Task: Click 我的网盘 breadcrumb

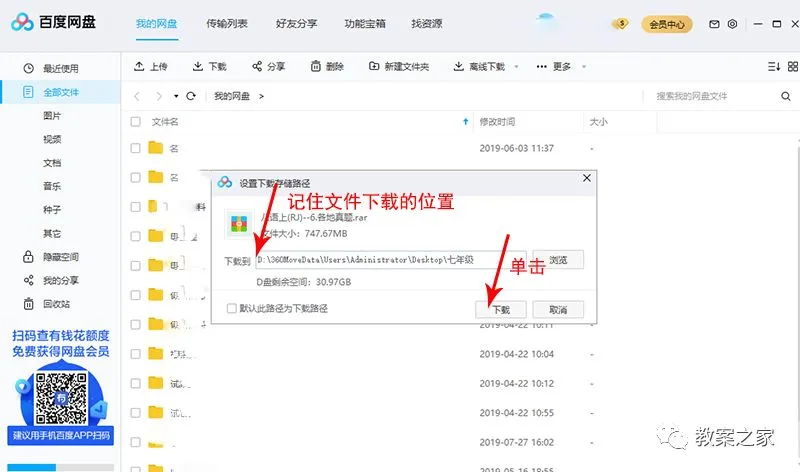Action: tap(232, 96)
